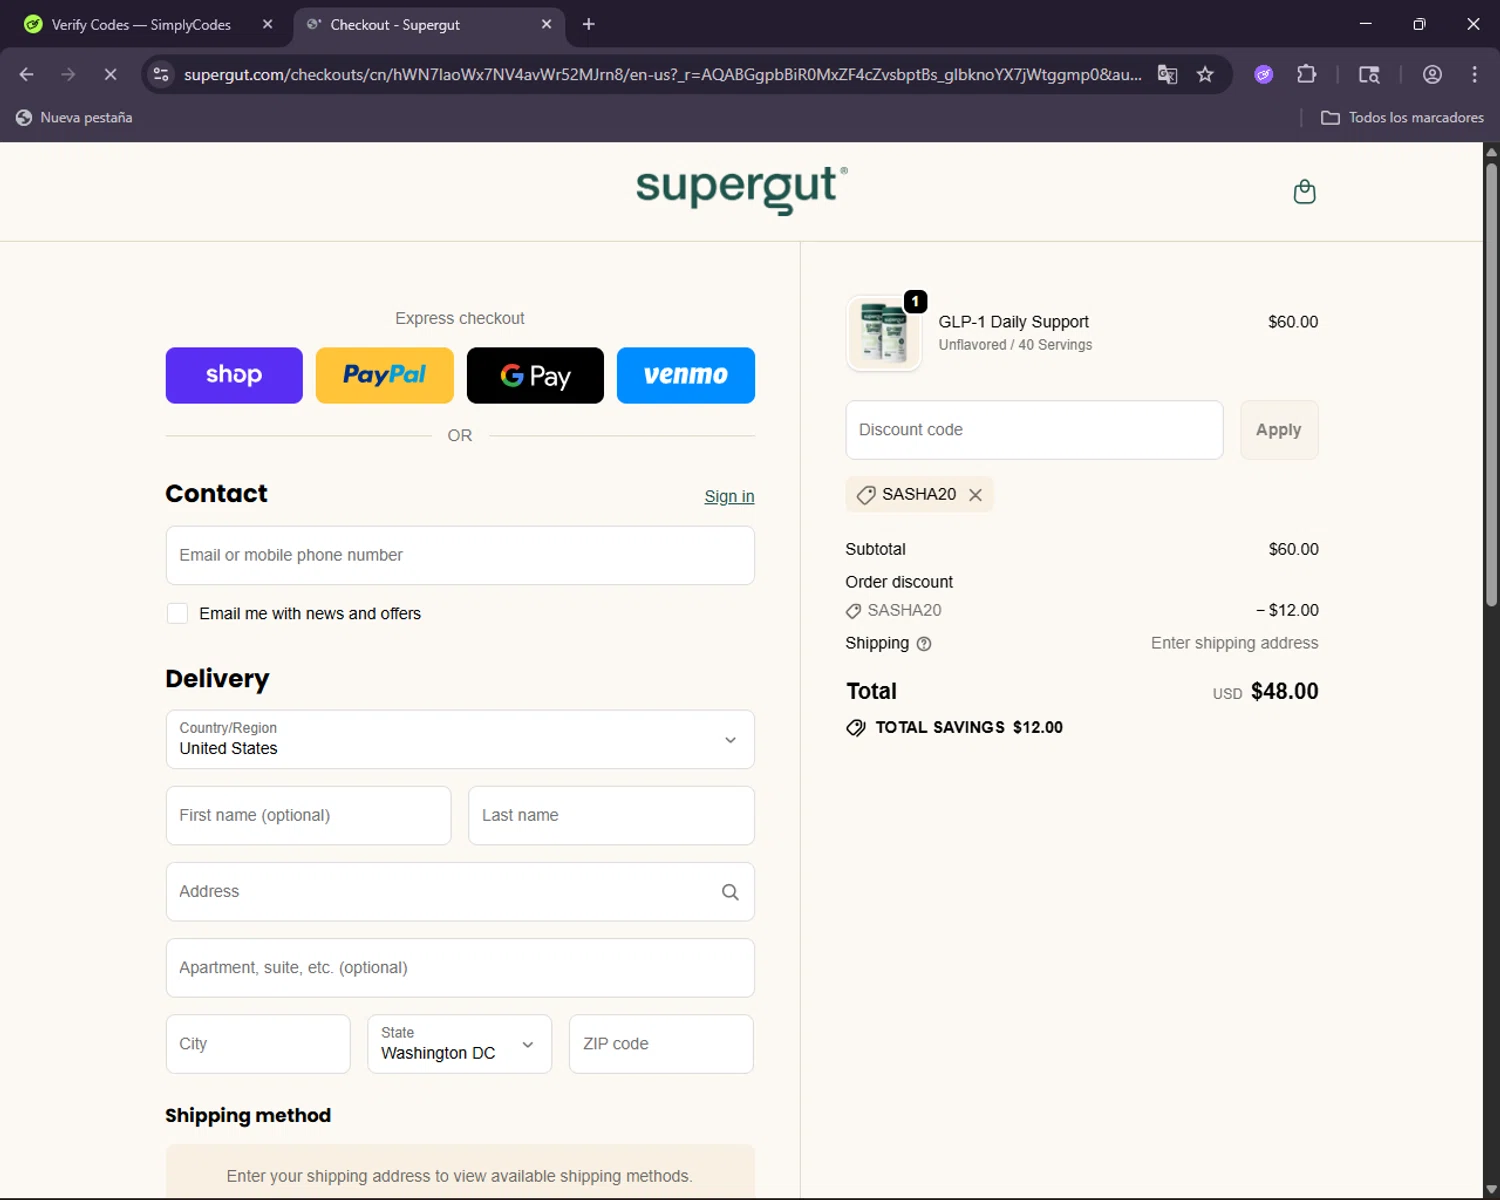
Task: Open site information icon in address bar
Action: [161, 74]
